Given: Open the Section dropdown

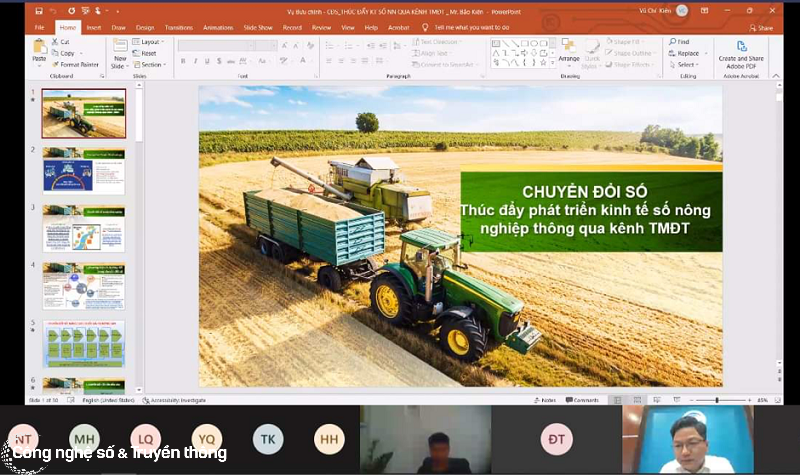Looking at the screenshot, I should tap(149, 64).
